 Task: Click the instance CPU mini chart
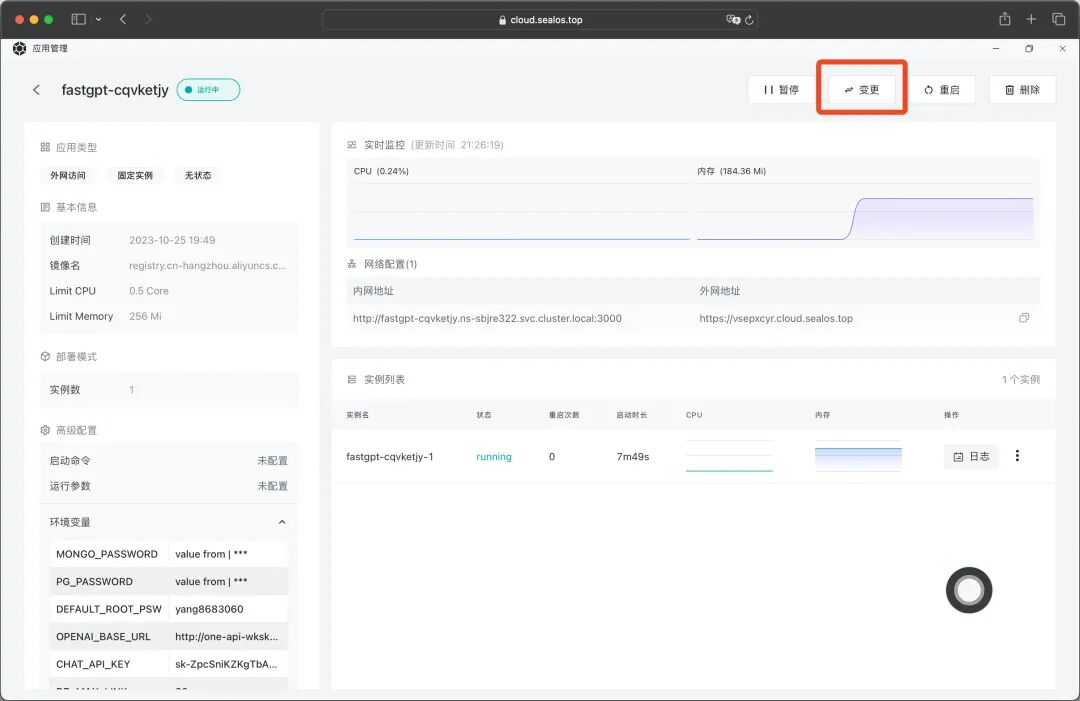729,456
